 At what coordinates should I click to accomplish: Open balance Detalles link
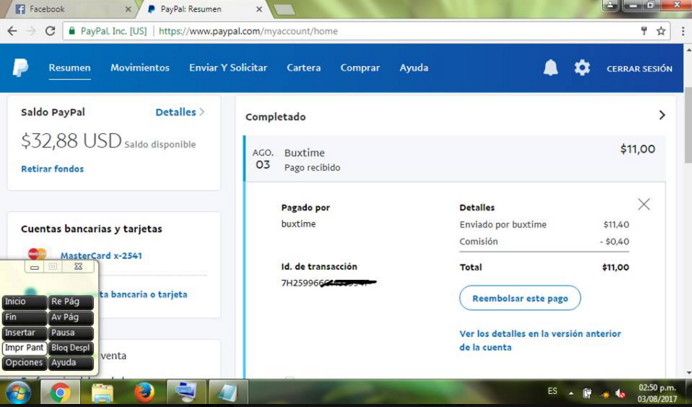[180, 112]
